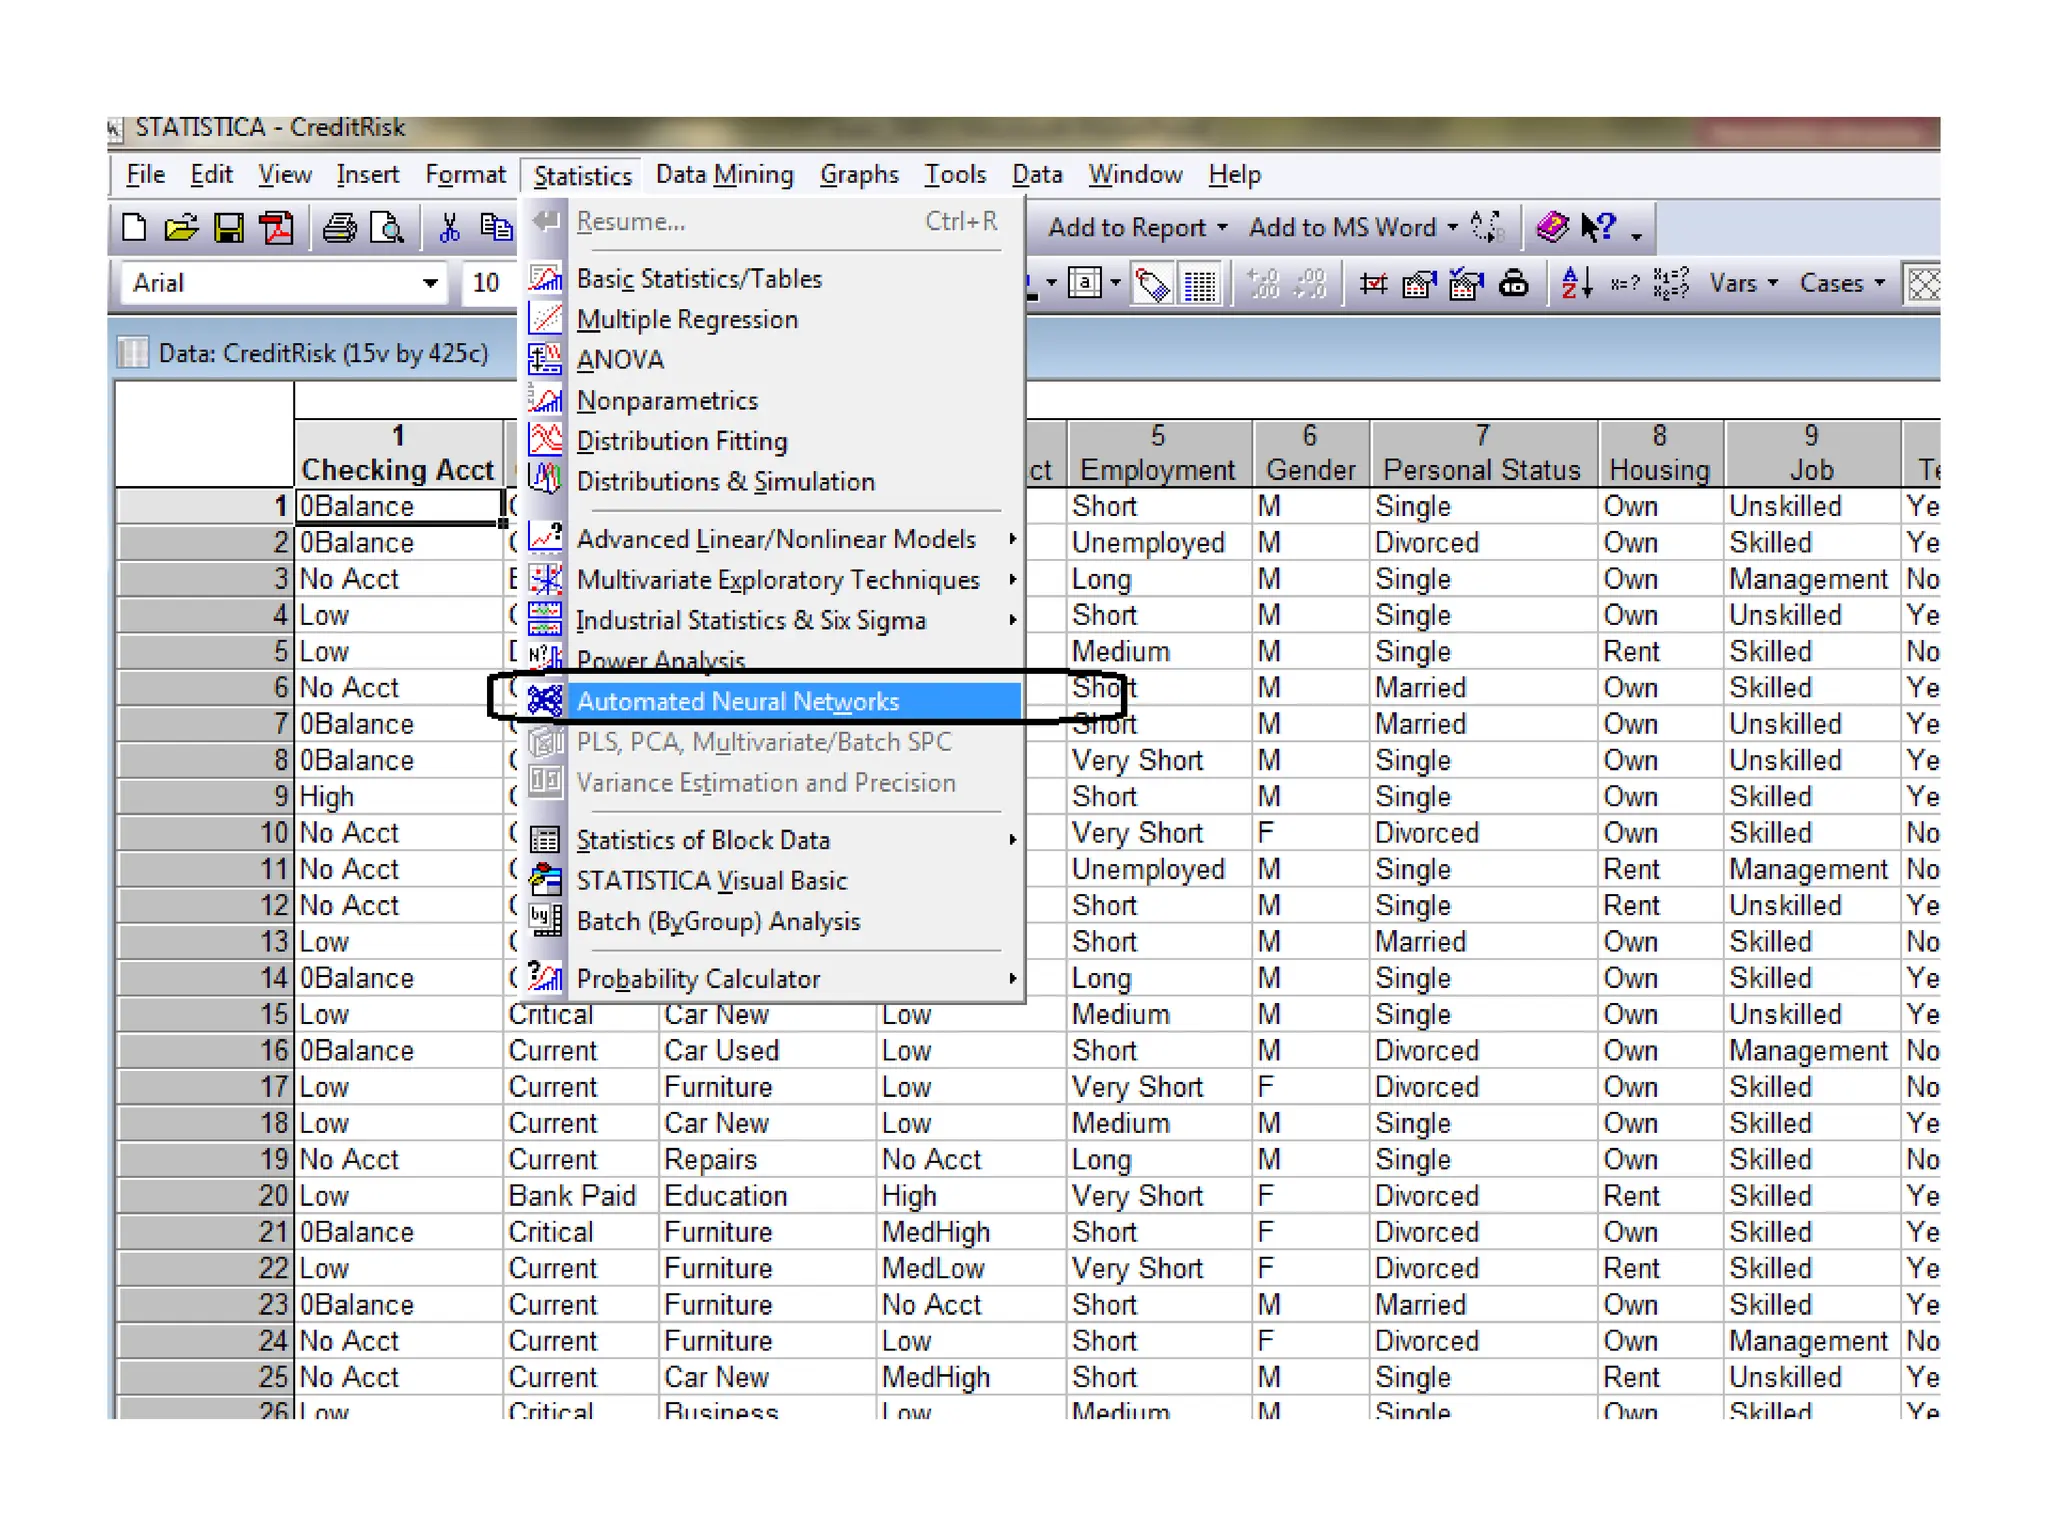Click the STATISTICA help book icon
Viewport: 2048px width, 1536px height.
[x=1551, y=228]
